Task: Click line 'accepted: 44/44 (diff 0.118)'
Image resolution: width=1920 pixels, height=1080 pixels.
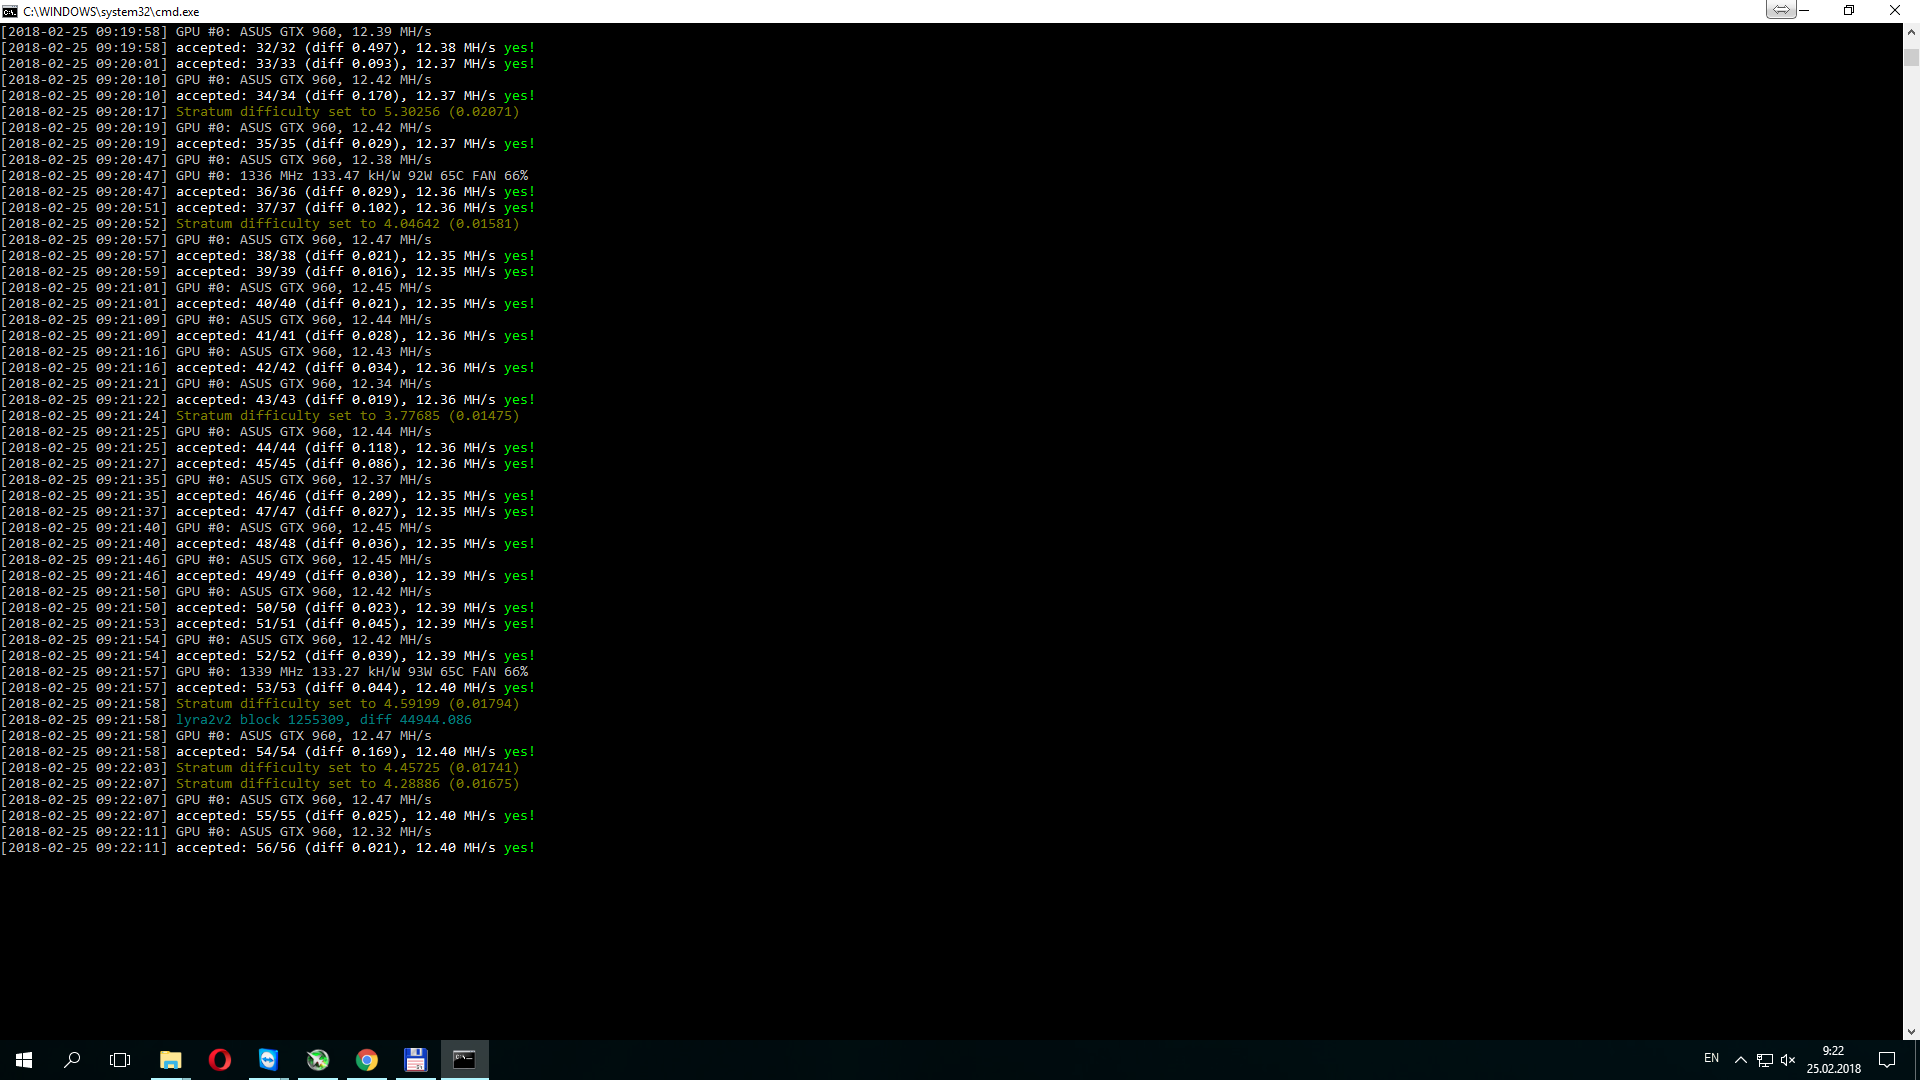Action: [x=268, y=448]
